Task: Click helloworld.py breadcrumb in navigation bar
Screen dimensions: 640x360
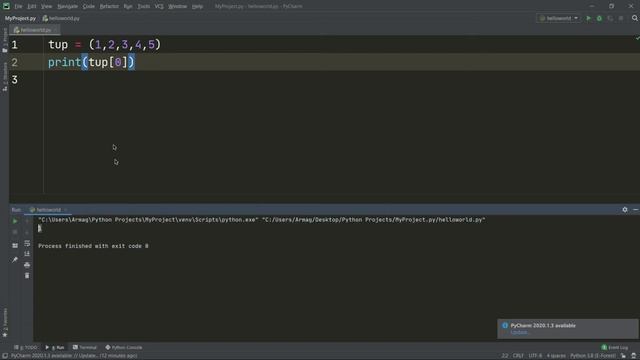Action: pyautogui.click(x=61, y=18)
